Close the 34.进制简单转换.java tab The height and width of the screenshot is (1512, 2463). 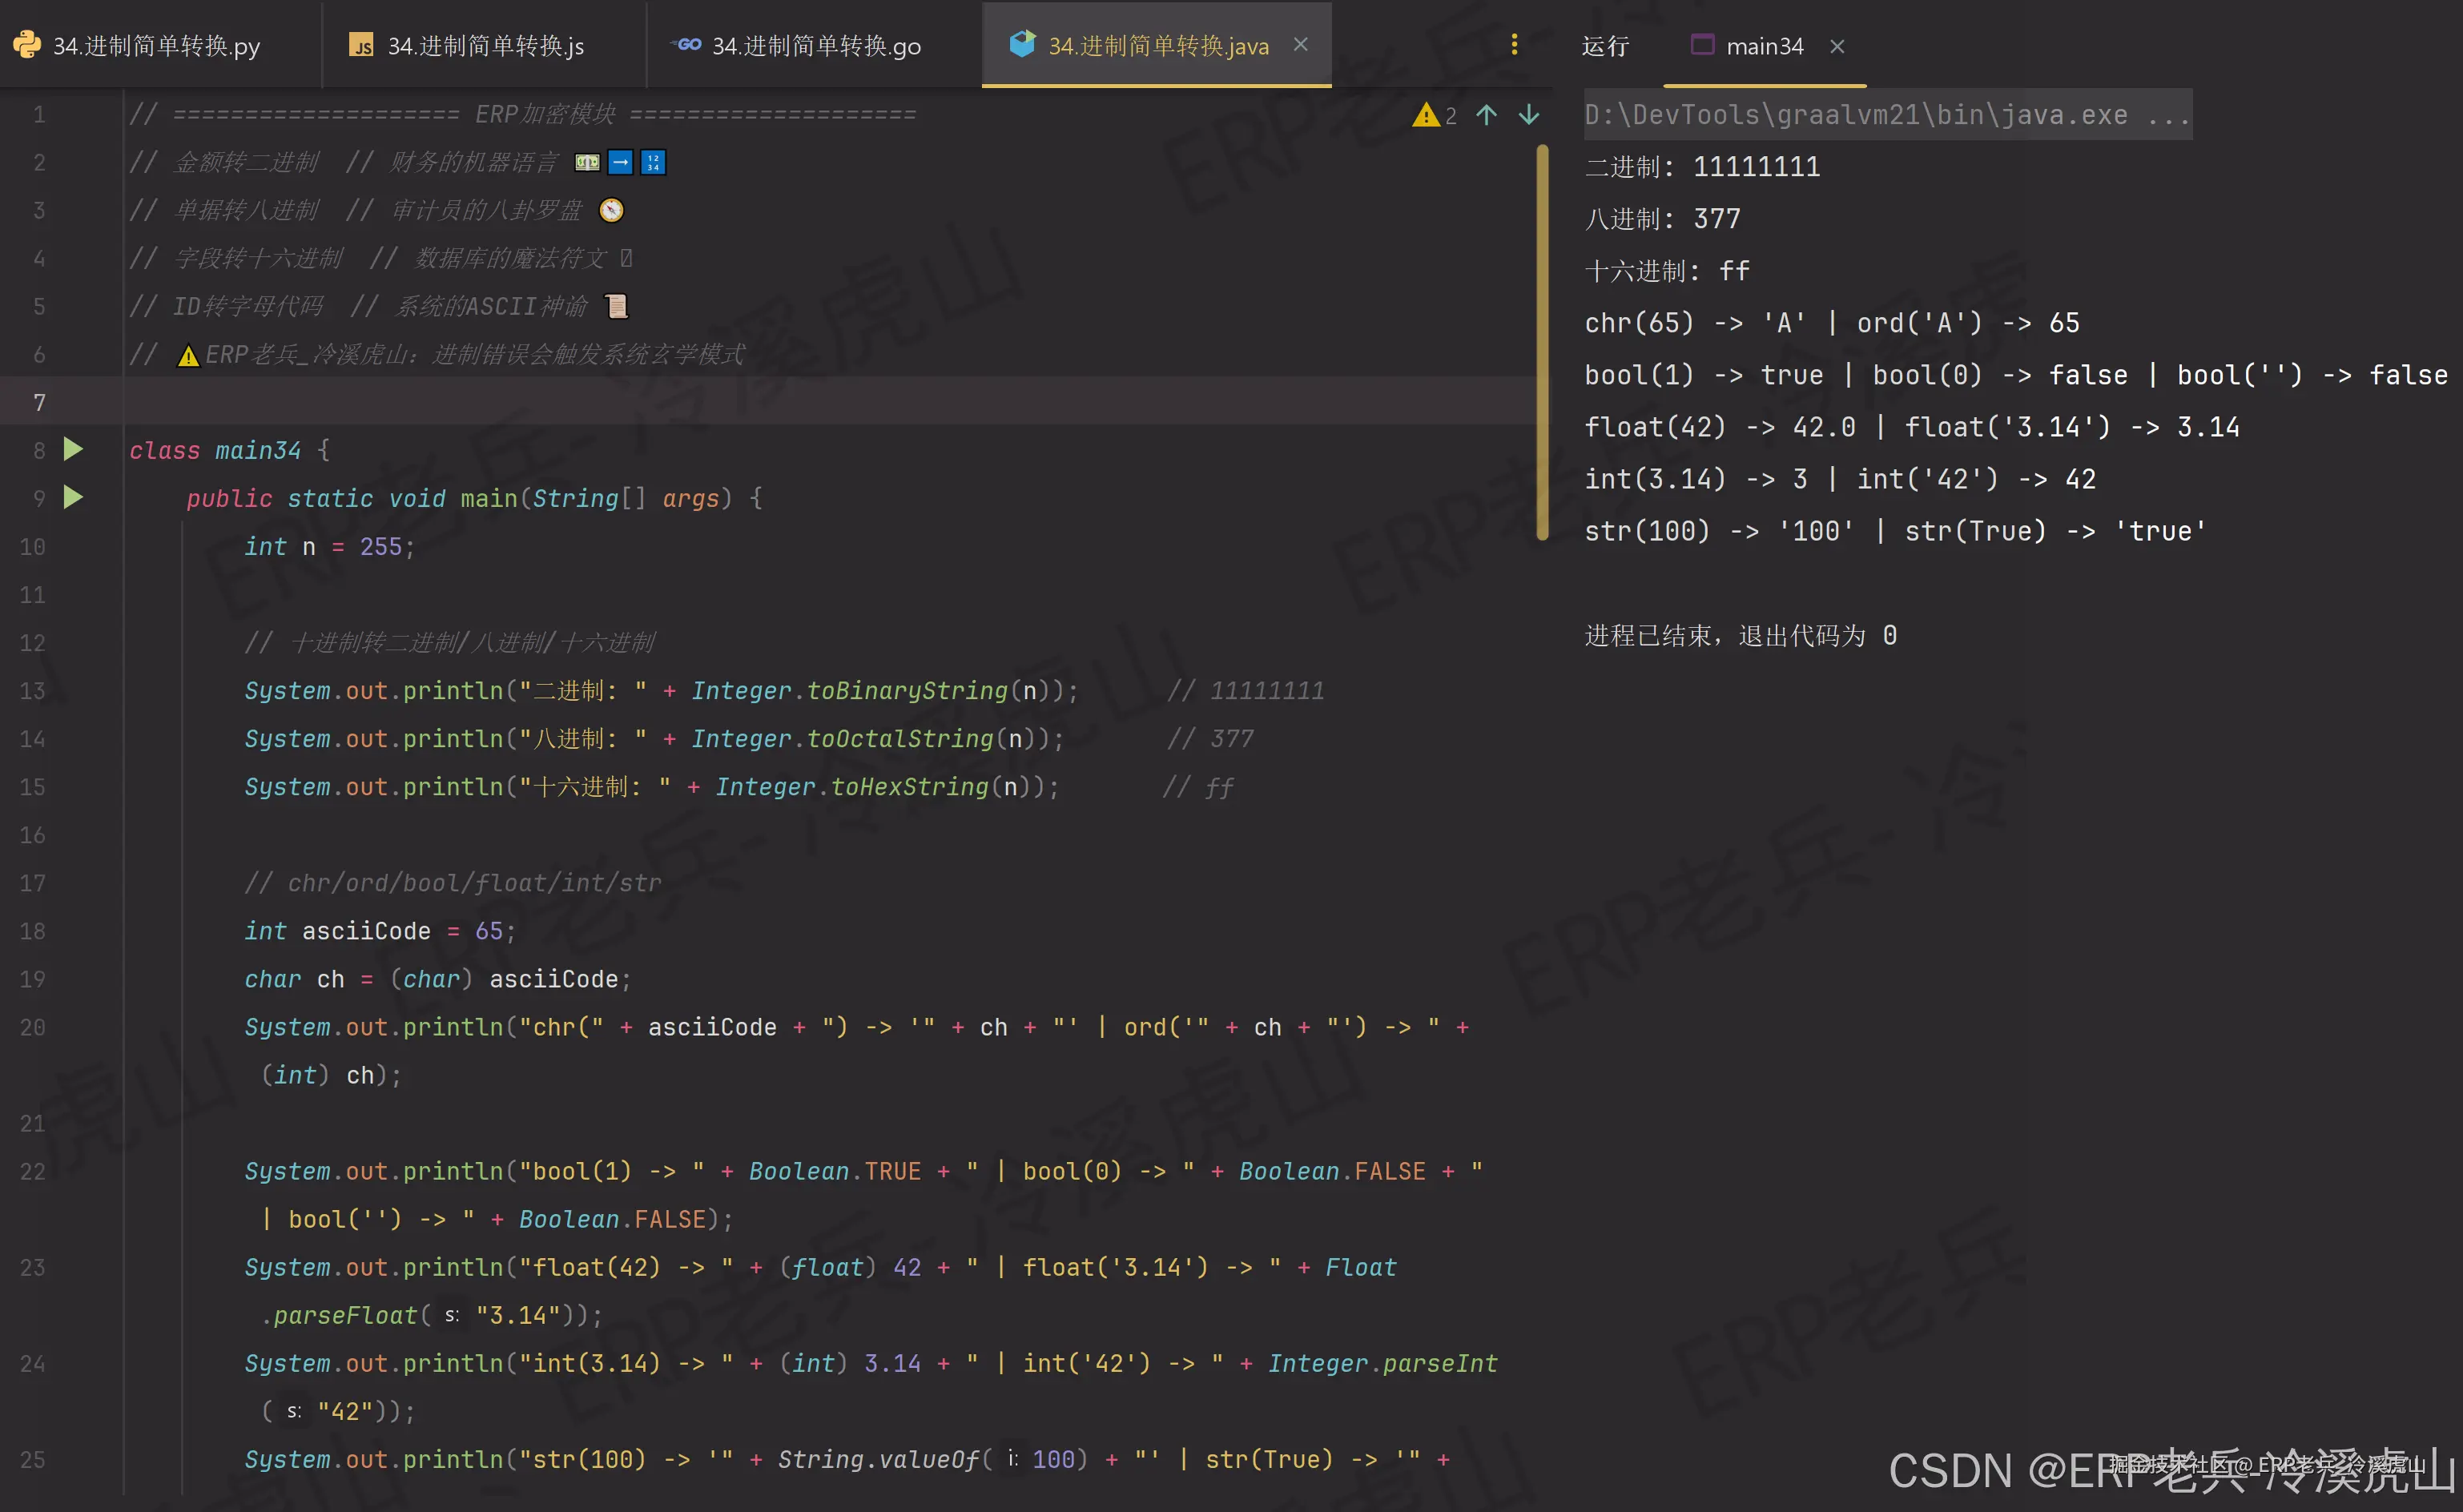click(x=1300, y=45)
